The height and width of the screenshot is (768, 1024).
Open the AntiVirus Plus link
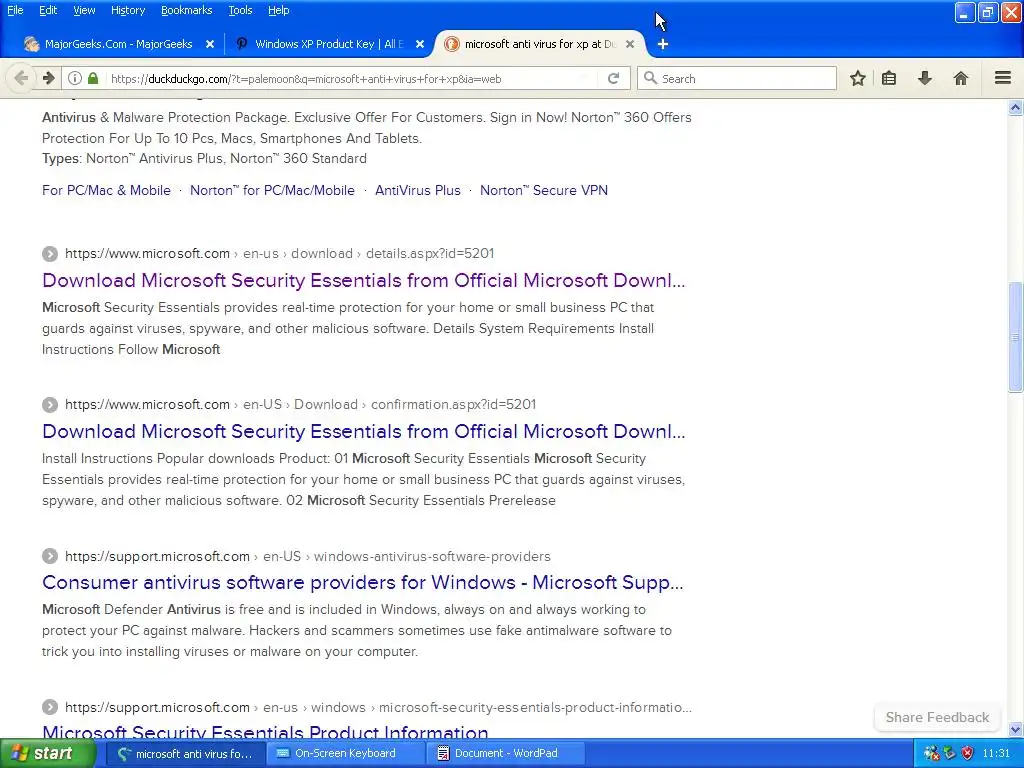(418, 191)
